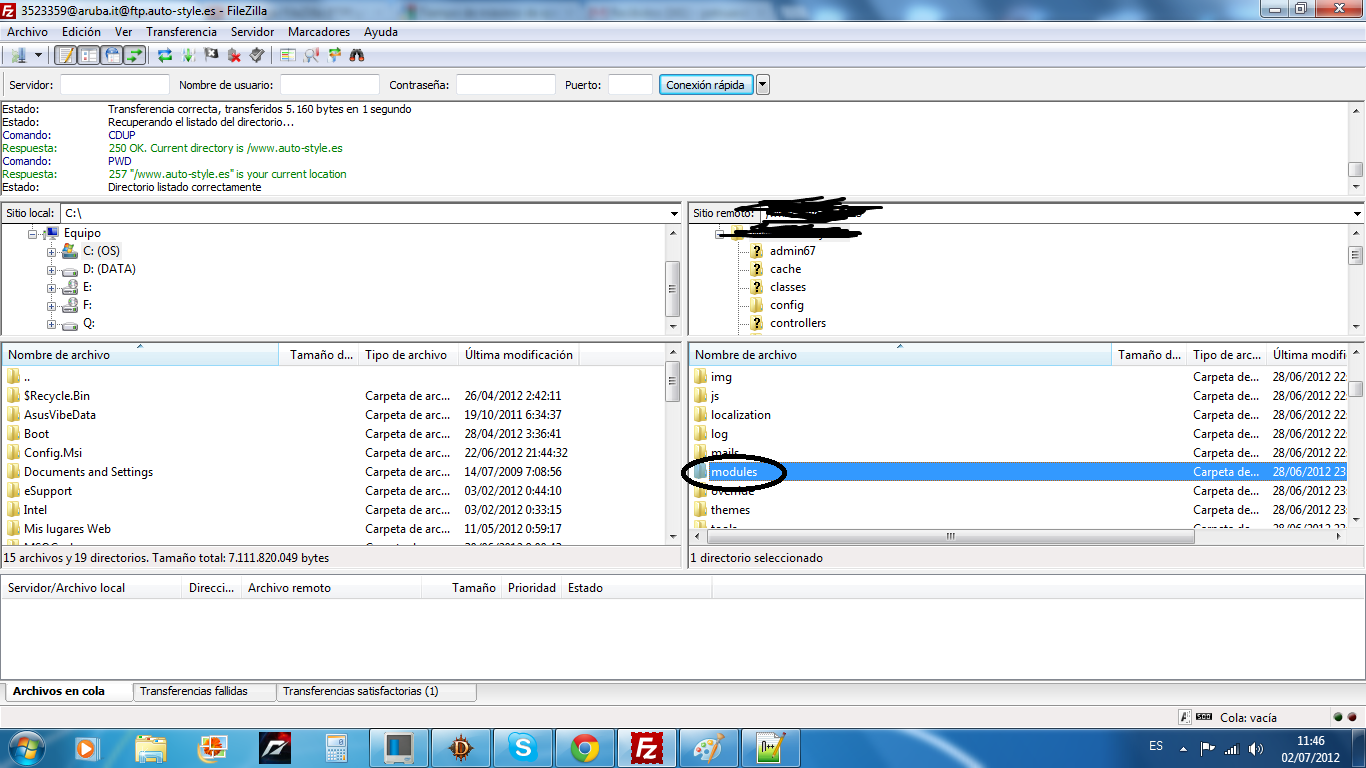
Task: Click the Servidor input field
Action: point(115,85)
